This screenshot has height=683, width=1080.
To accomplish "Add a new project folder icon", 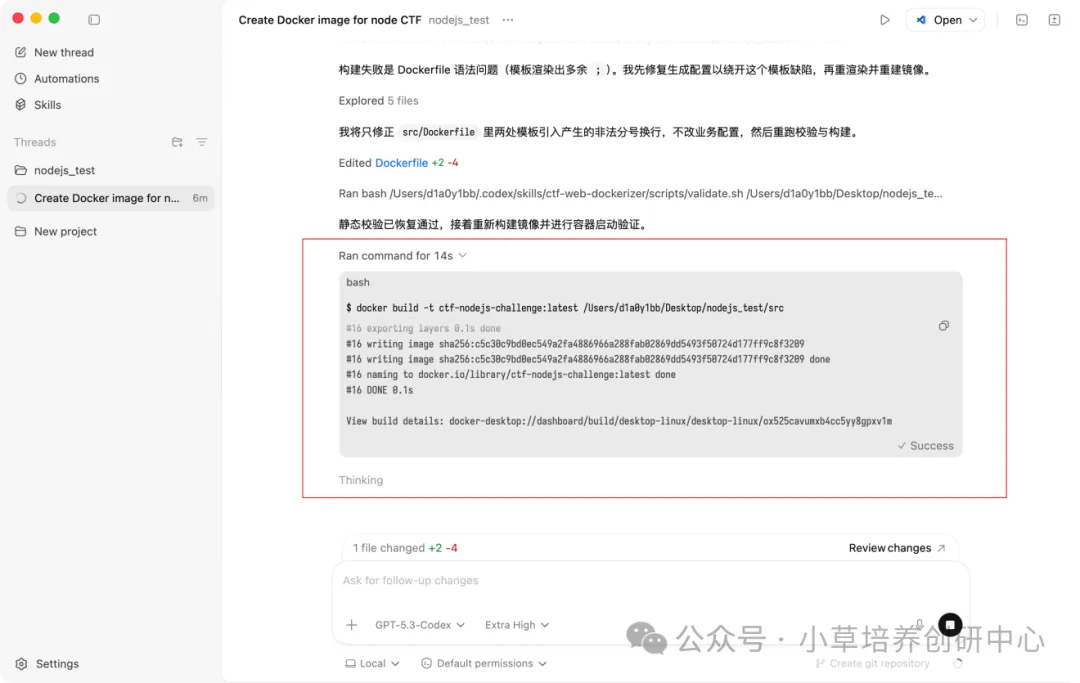I will tap(177, 142).
